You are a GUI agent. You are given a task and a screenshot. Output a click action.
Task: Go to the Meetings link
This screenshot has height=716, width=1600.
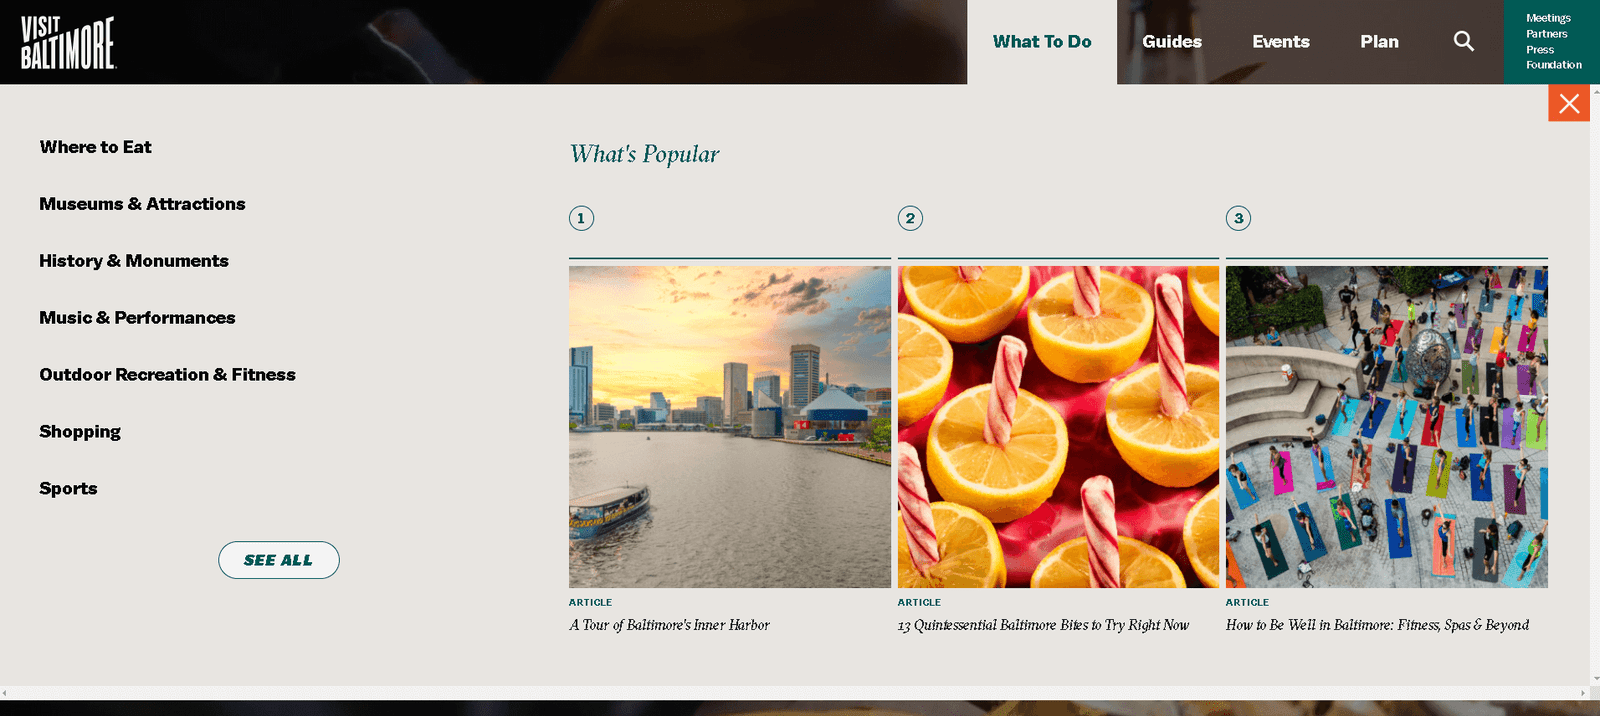[1548, 18]
